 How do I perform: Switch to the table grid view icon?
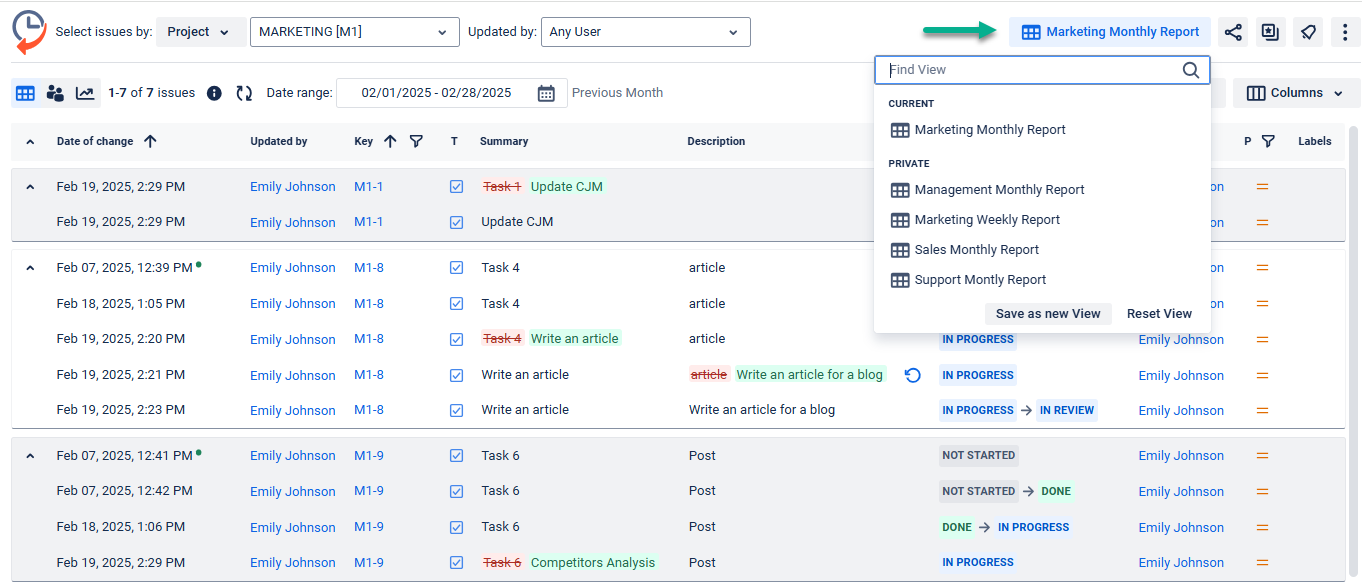[25, 93]
